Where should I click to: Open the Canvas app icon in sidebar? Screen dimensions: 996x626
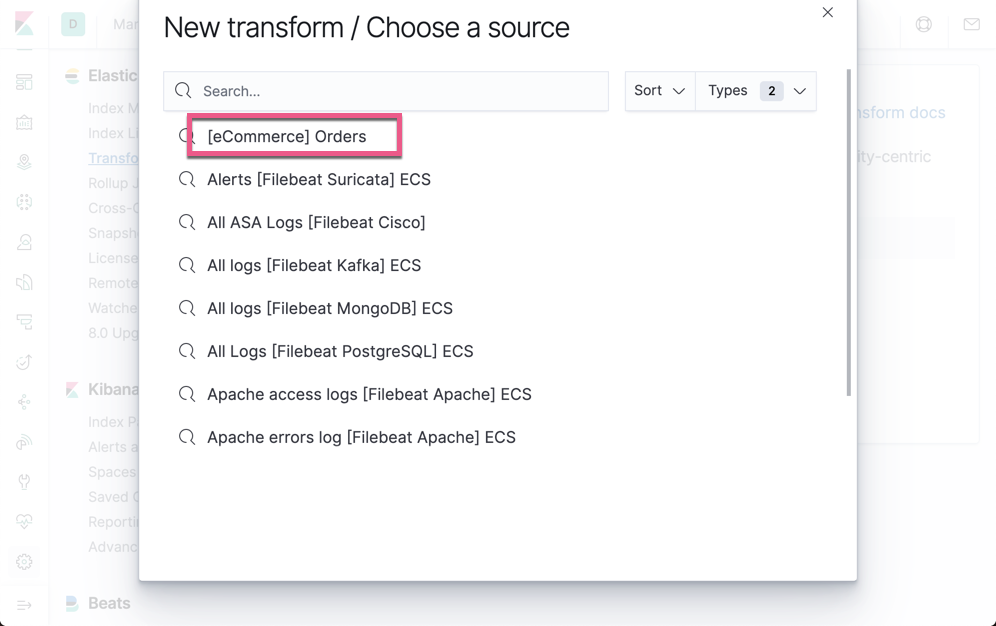click(x=24, y=122)
